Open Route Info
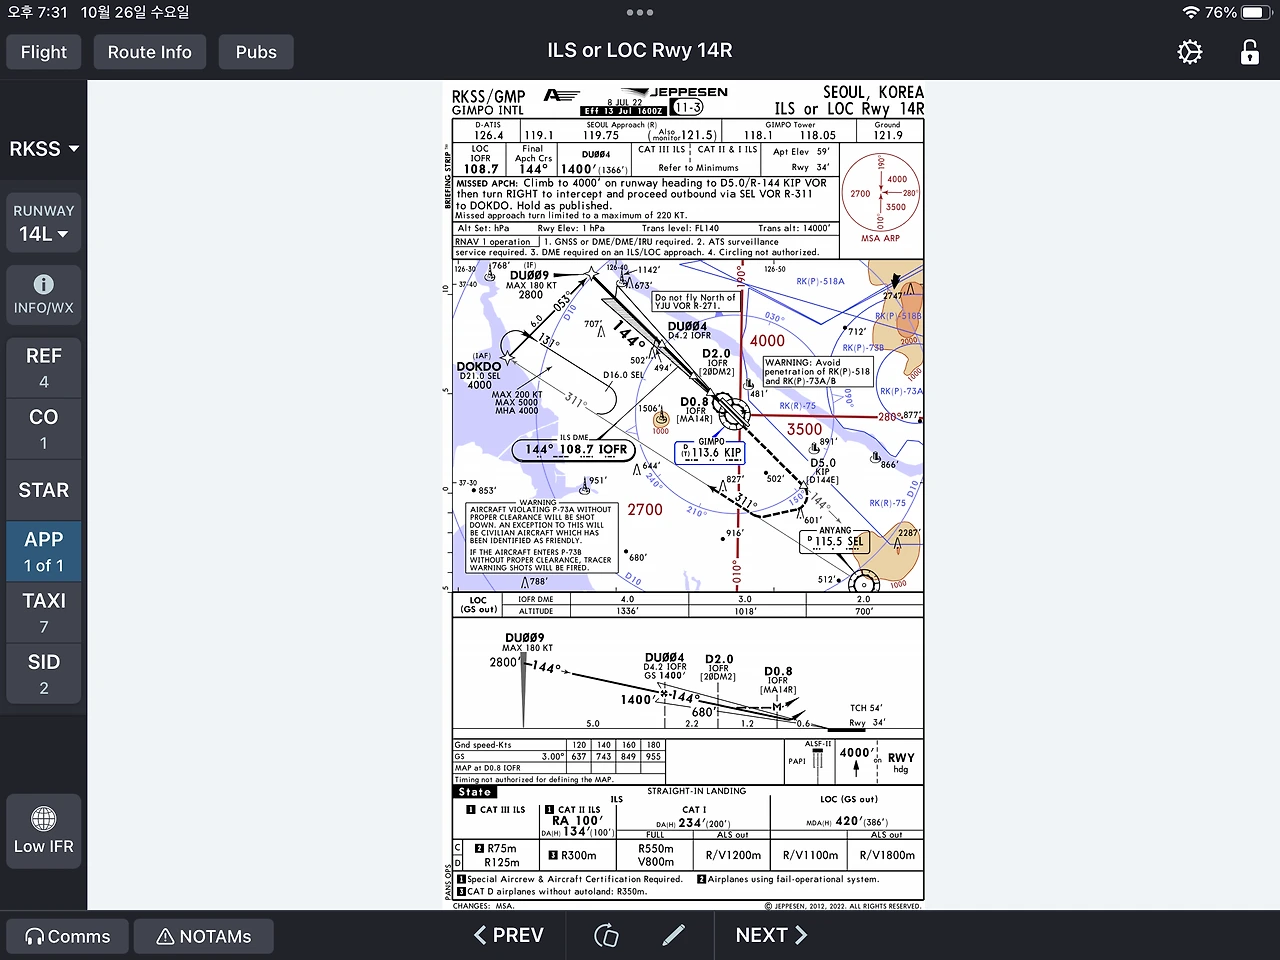Image resolution: width=1280 pixels, height=960 pixels. click(150, 52)
